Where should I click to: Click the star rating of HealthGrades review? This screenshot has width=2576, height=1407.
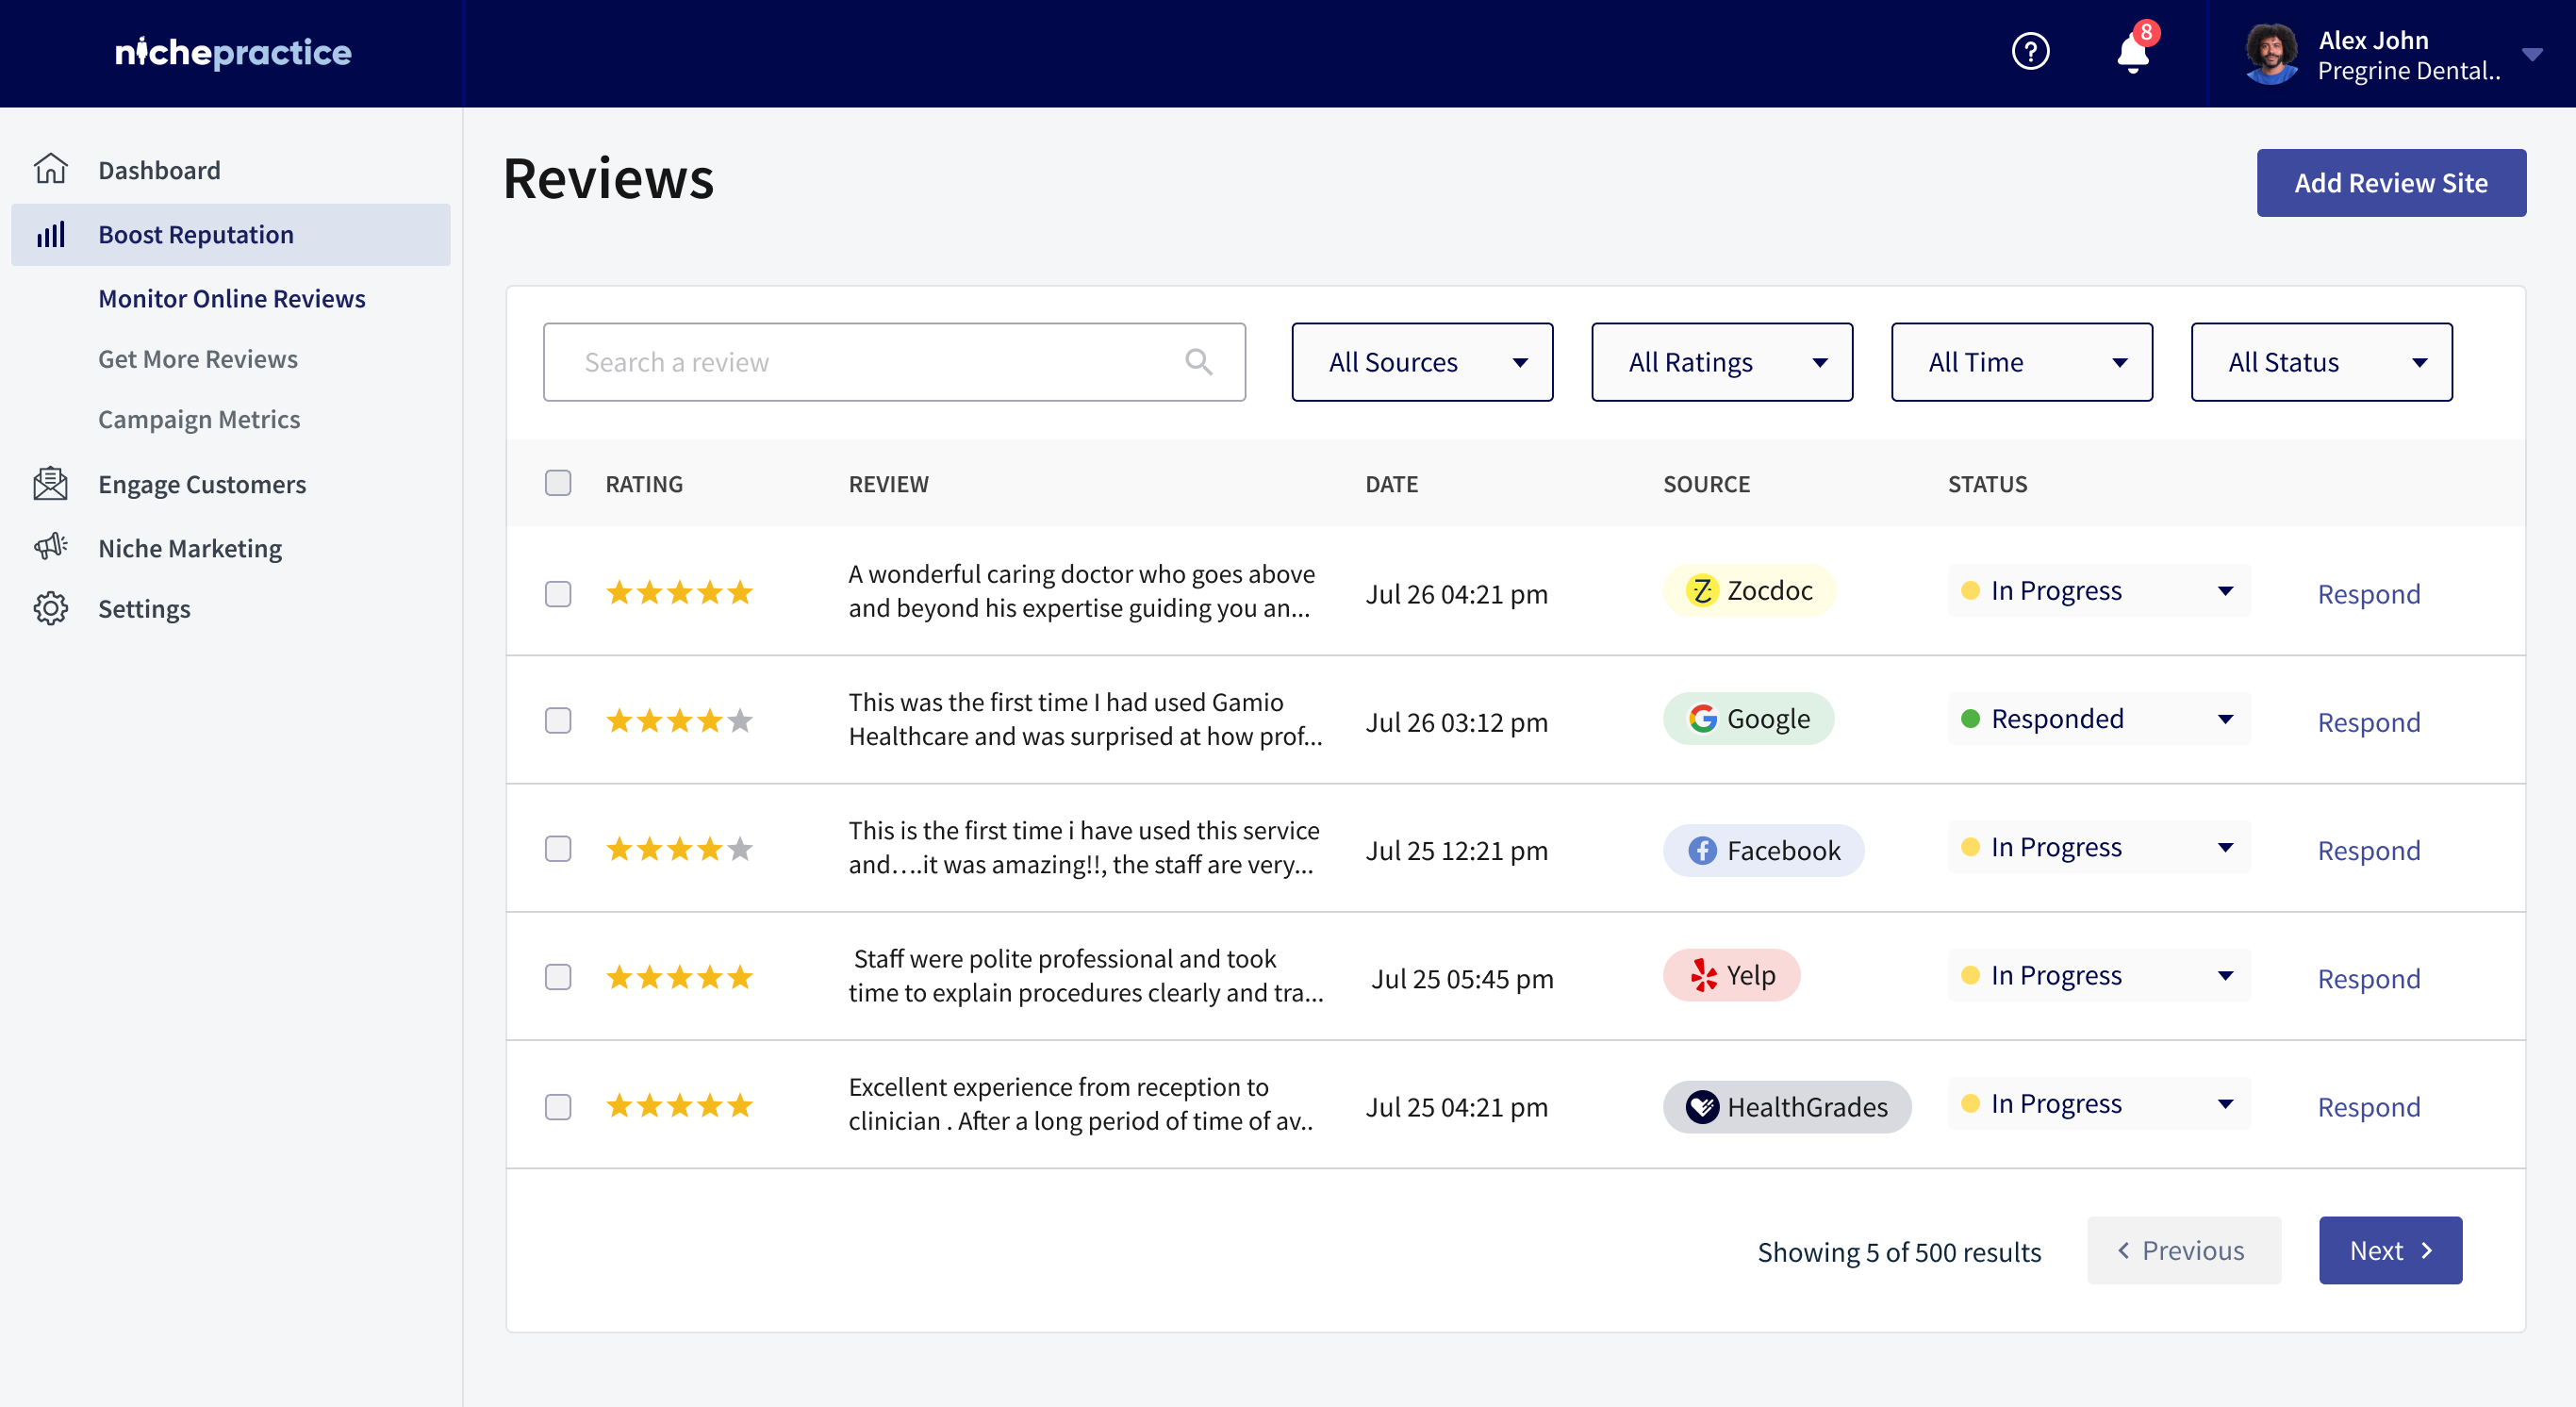point(679,1105)
